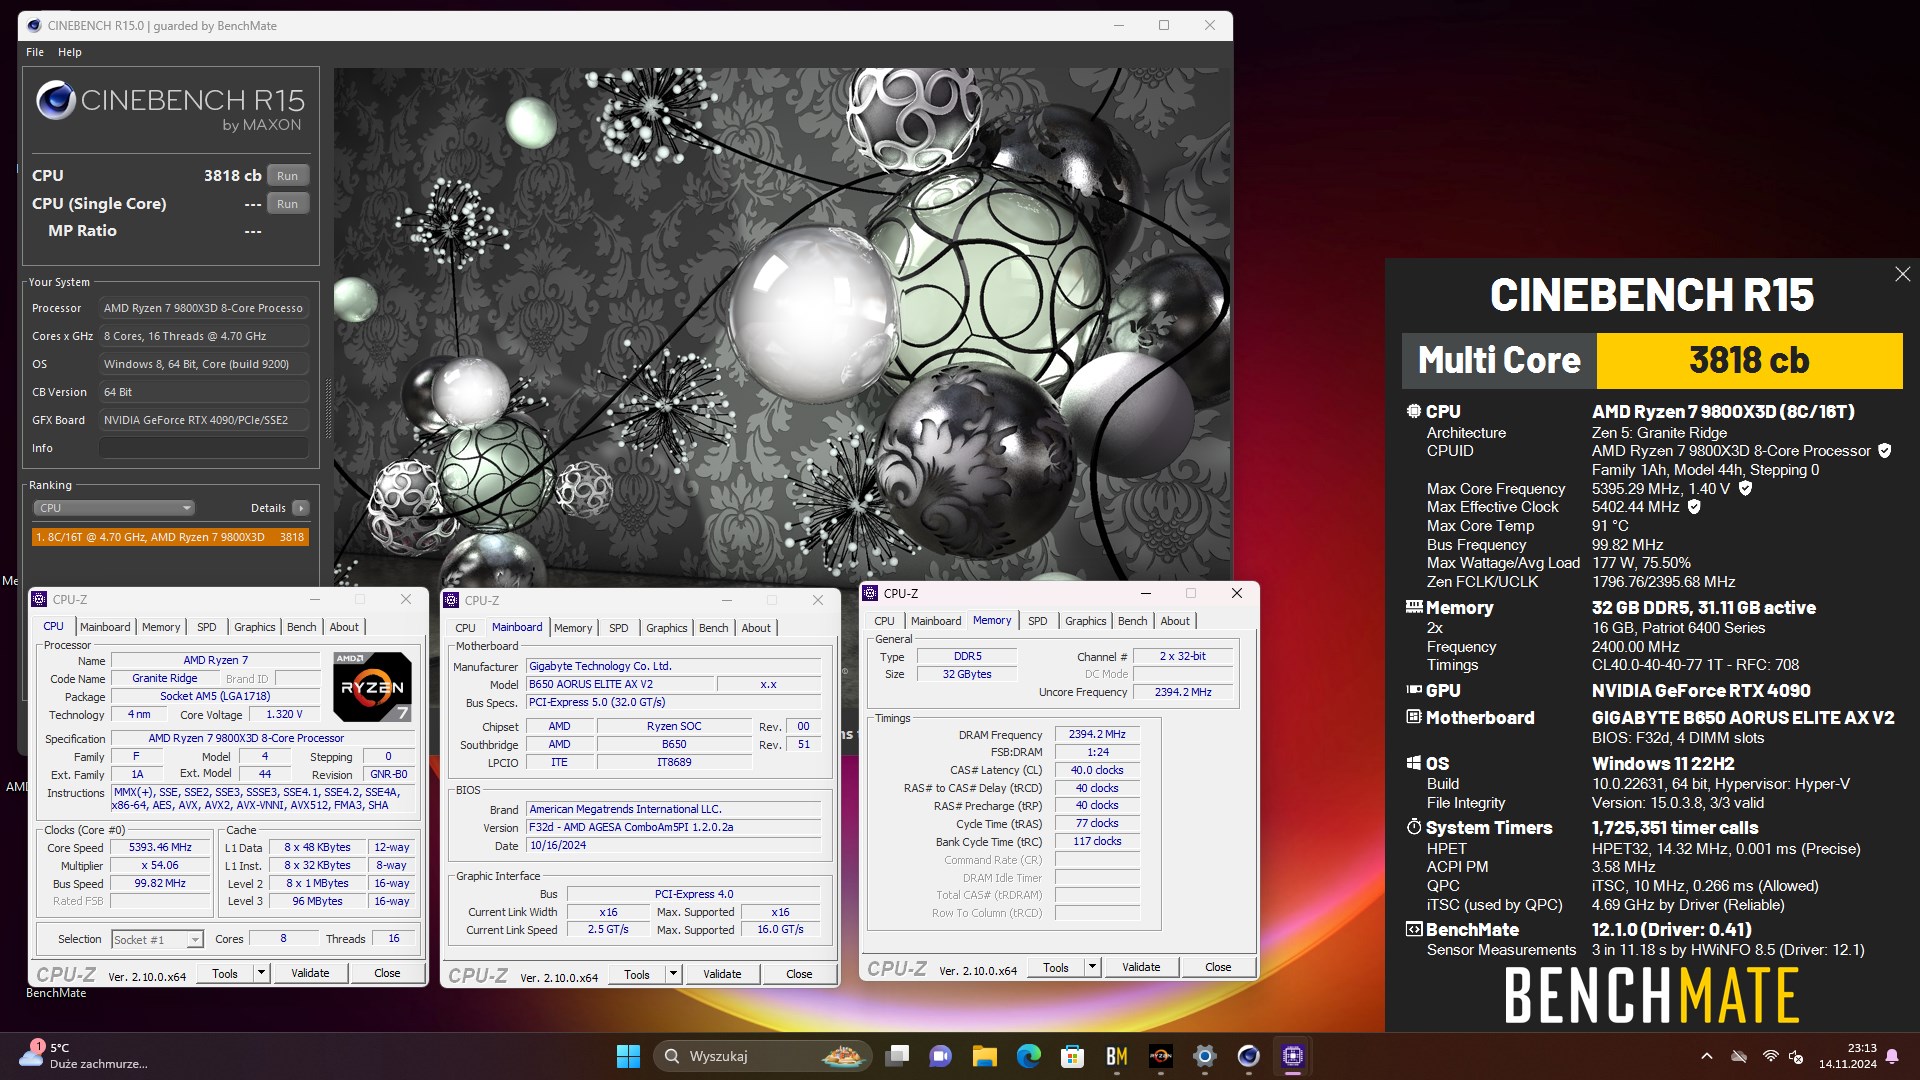Open the Settings gear taskbar icon
The width and height of the screenshot is (1920, 1080).
(1205, 1056)
